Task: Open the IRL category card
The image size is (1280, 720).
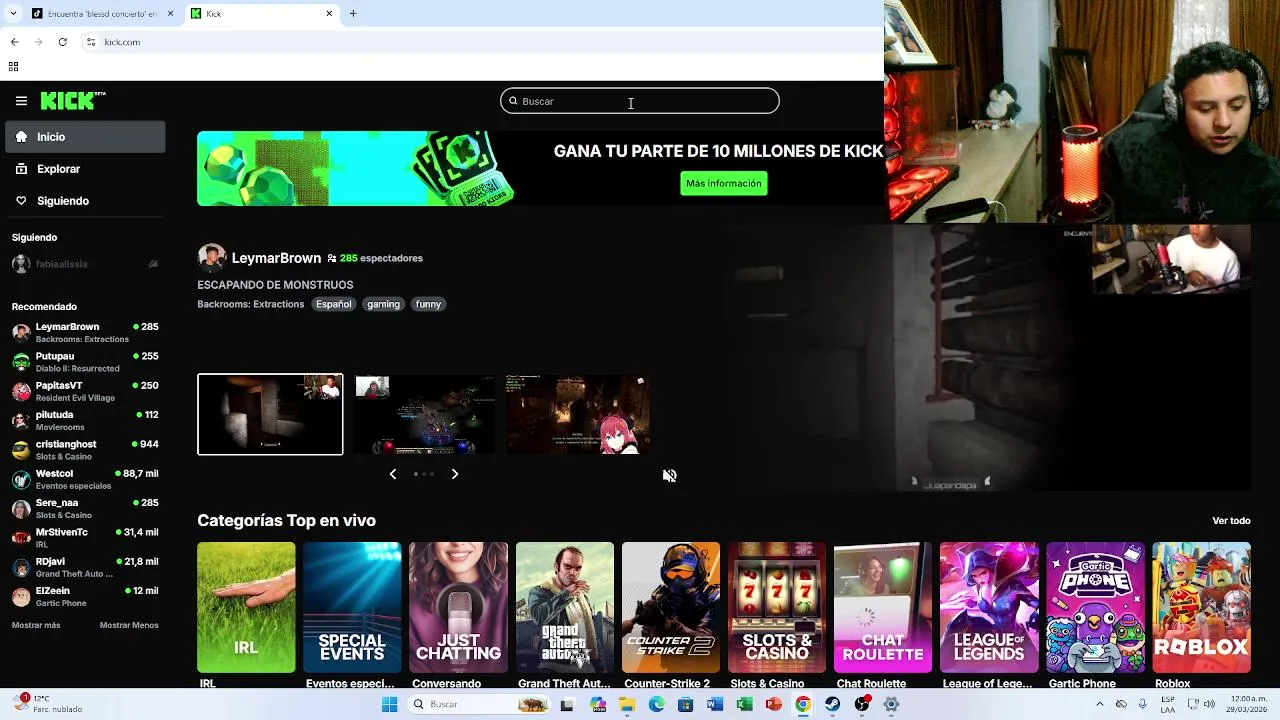Action: [246, 607]
